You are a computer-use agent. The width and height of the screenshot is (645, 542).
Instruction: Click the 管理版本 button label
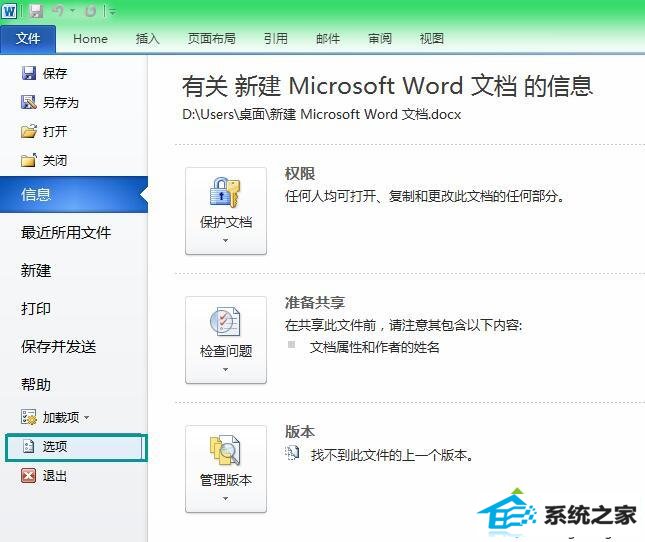pyautogui.click(x=226, y=480)
